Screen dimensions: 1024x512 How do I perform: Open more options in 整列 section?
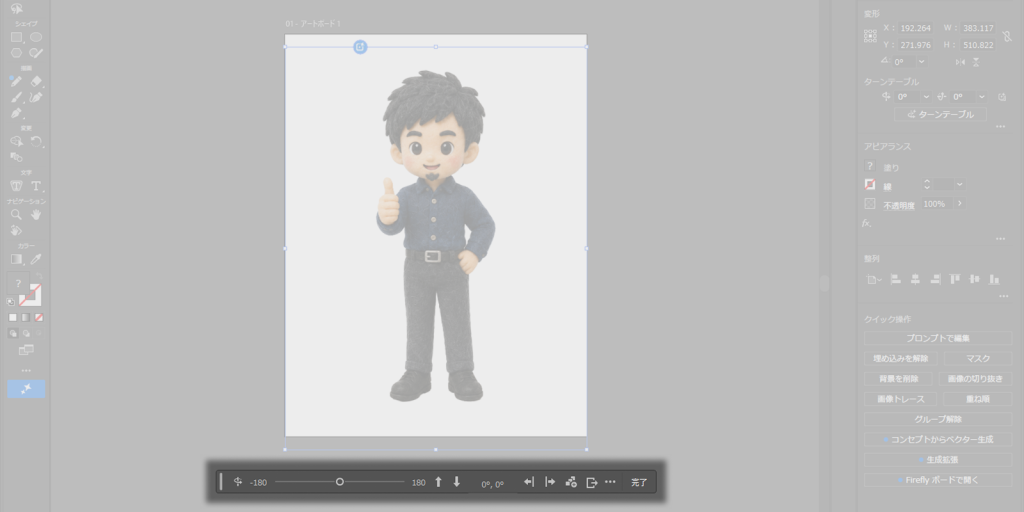tap(1004, 296)
